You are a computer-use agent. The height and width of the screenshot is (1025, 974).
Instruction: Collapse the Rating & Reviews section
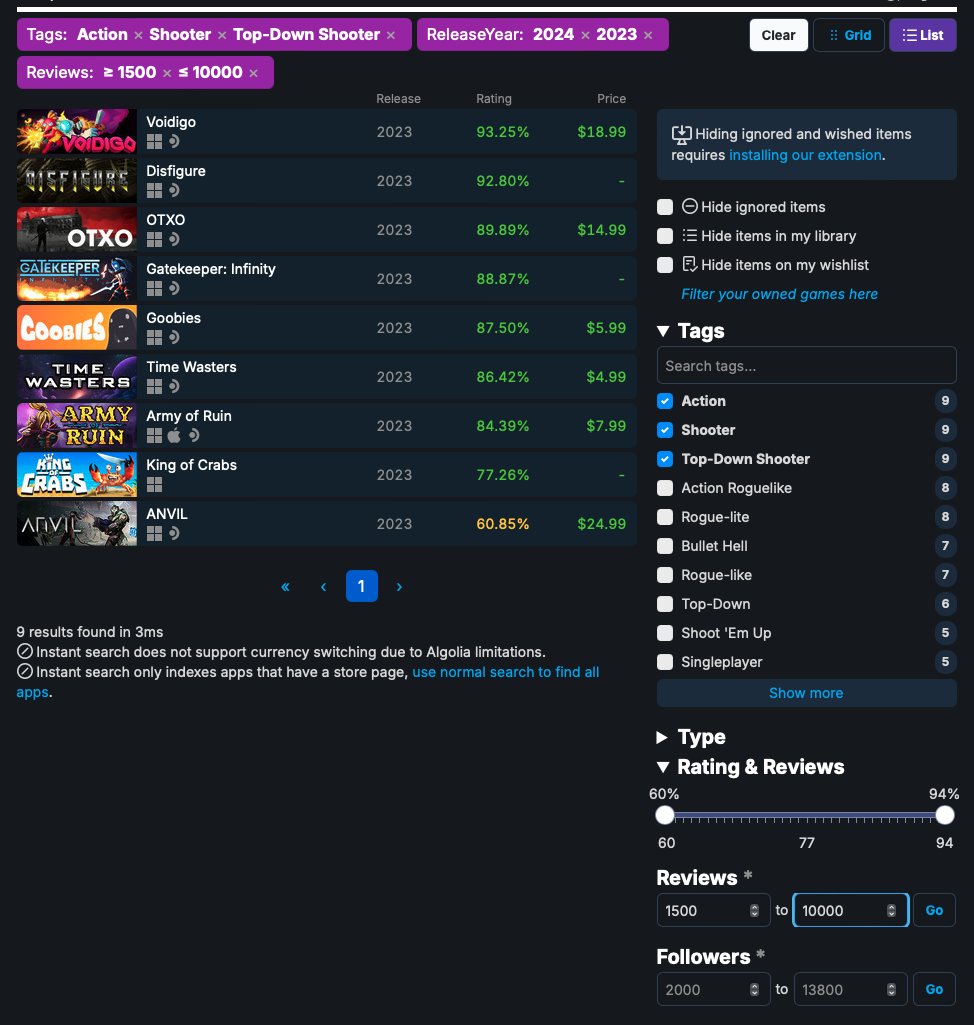(x=663, y=767)
